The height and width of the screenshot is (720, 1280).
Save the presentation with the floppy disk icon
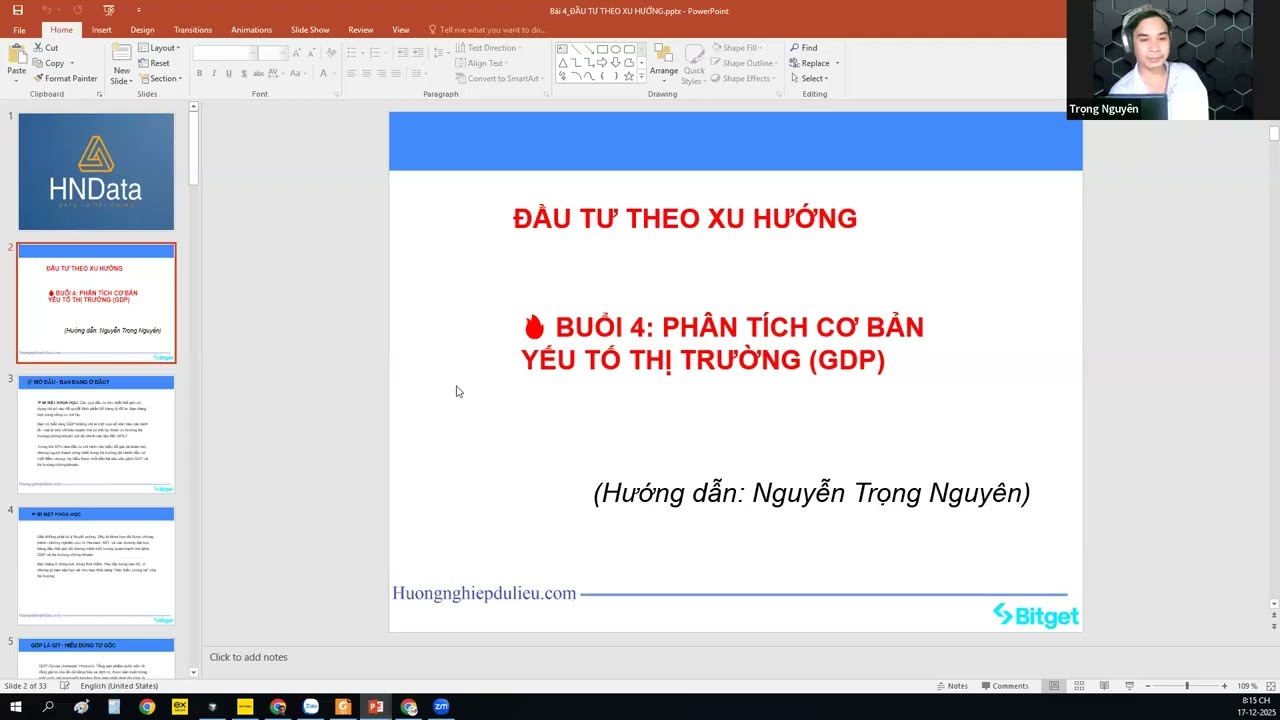pyautogui.click(x=17, y=10)
